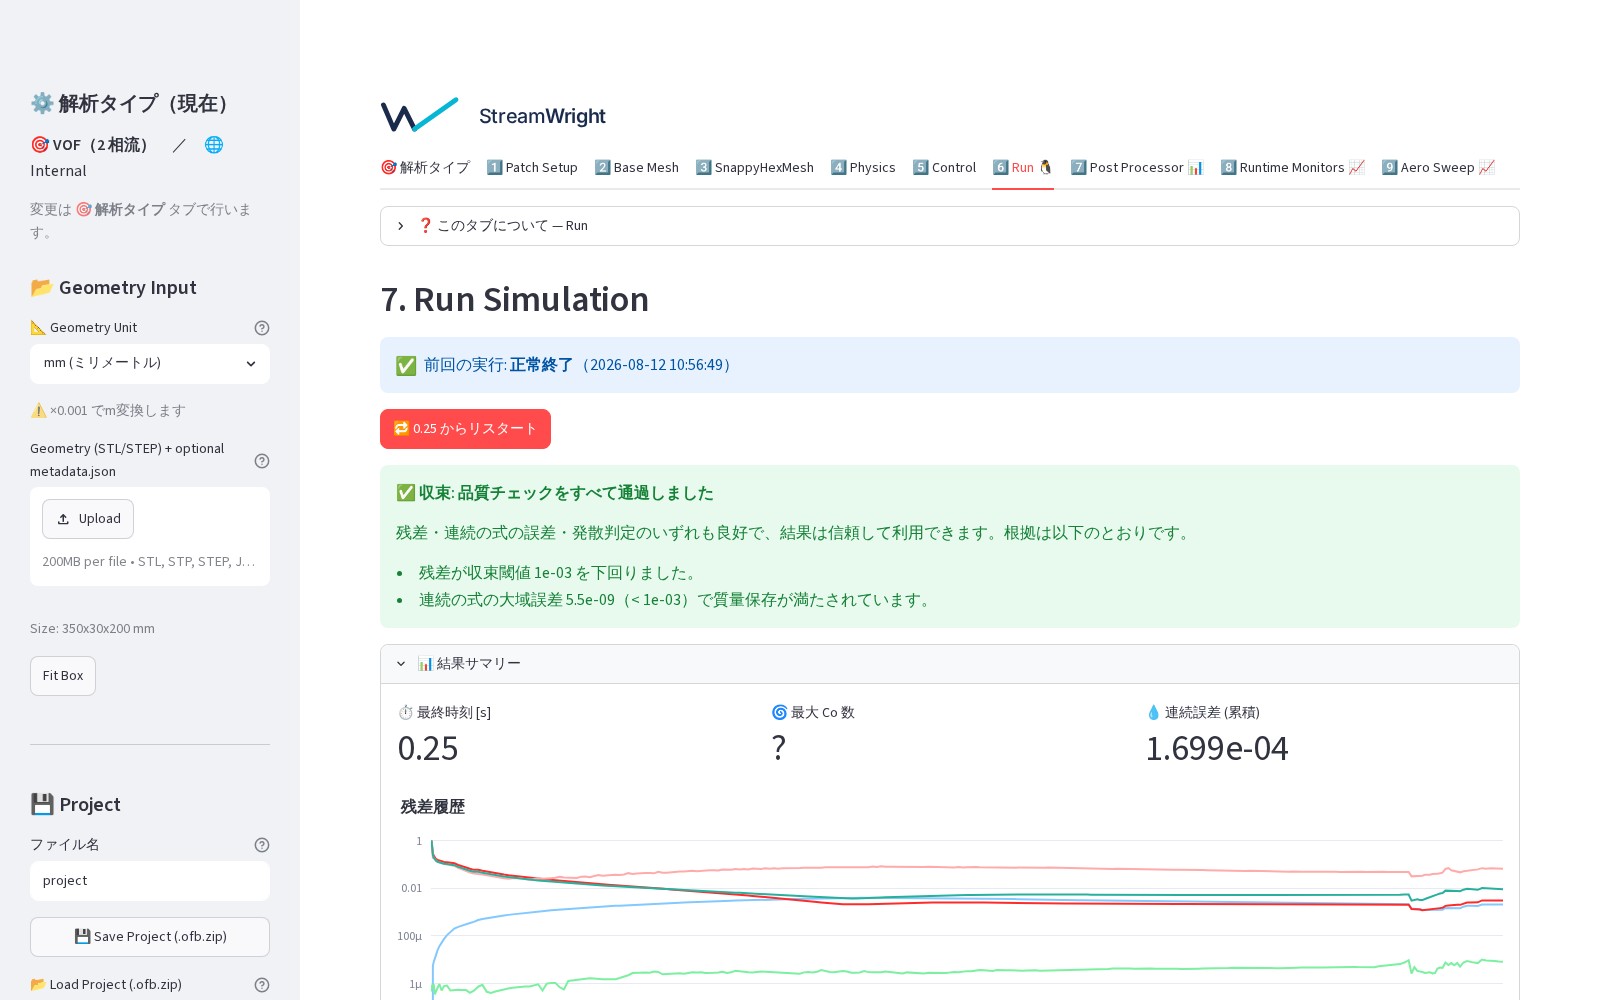Click the Upload button
1600x1000 pixels.
(88, 519)
